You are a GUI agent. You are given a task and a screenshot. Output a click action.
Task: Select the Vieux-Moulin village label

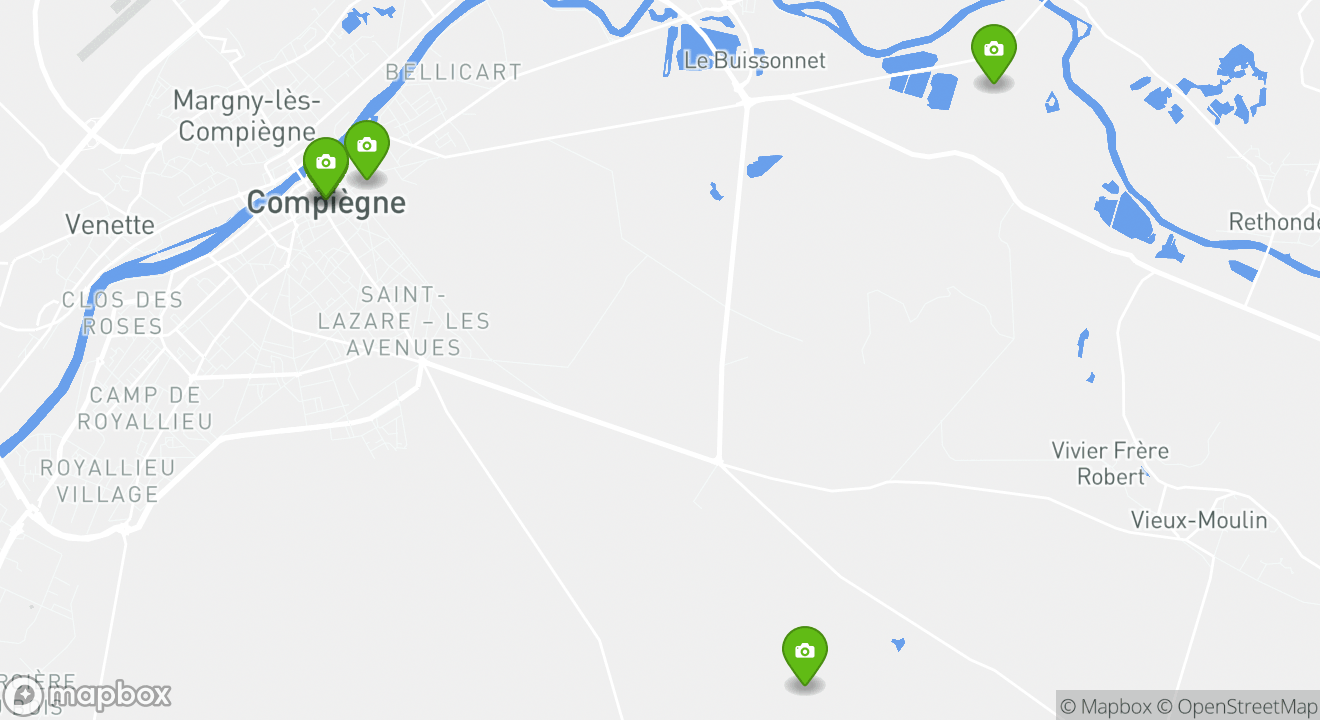coord(1199,520)
